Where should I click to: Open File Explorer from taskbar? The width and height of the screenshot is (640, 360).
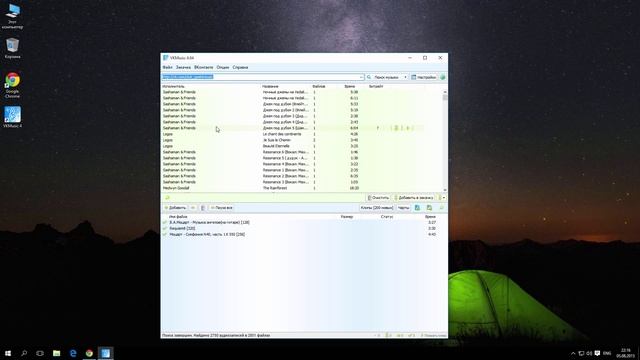[56, 353]
